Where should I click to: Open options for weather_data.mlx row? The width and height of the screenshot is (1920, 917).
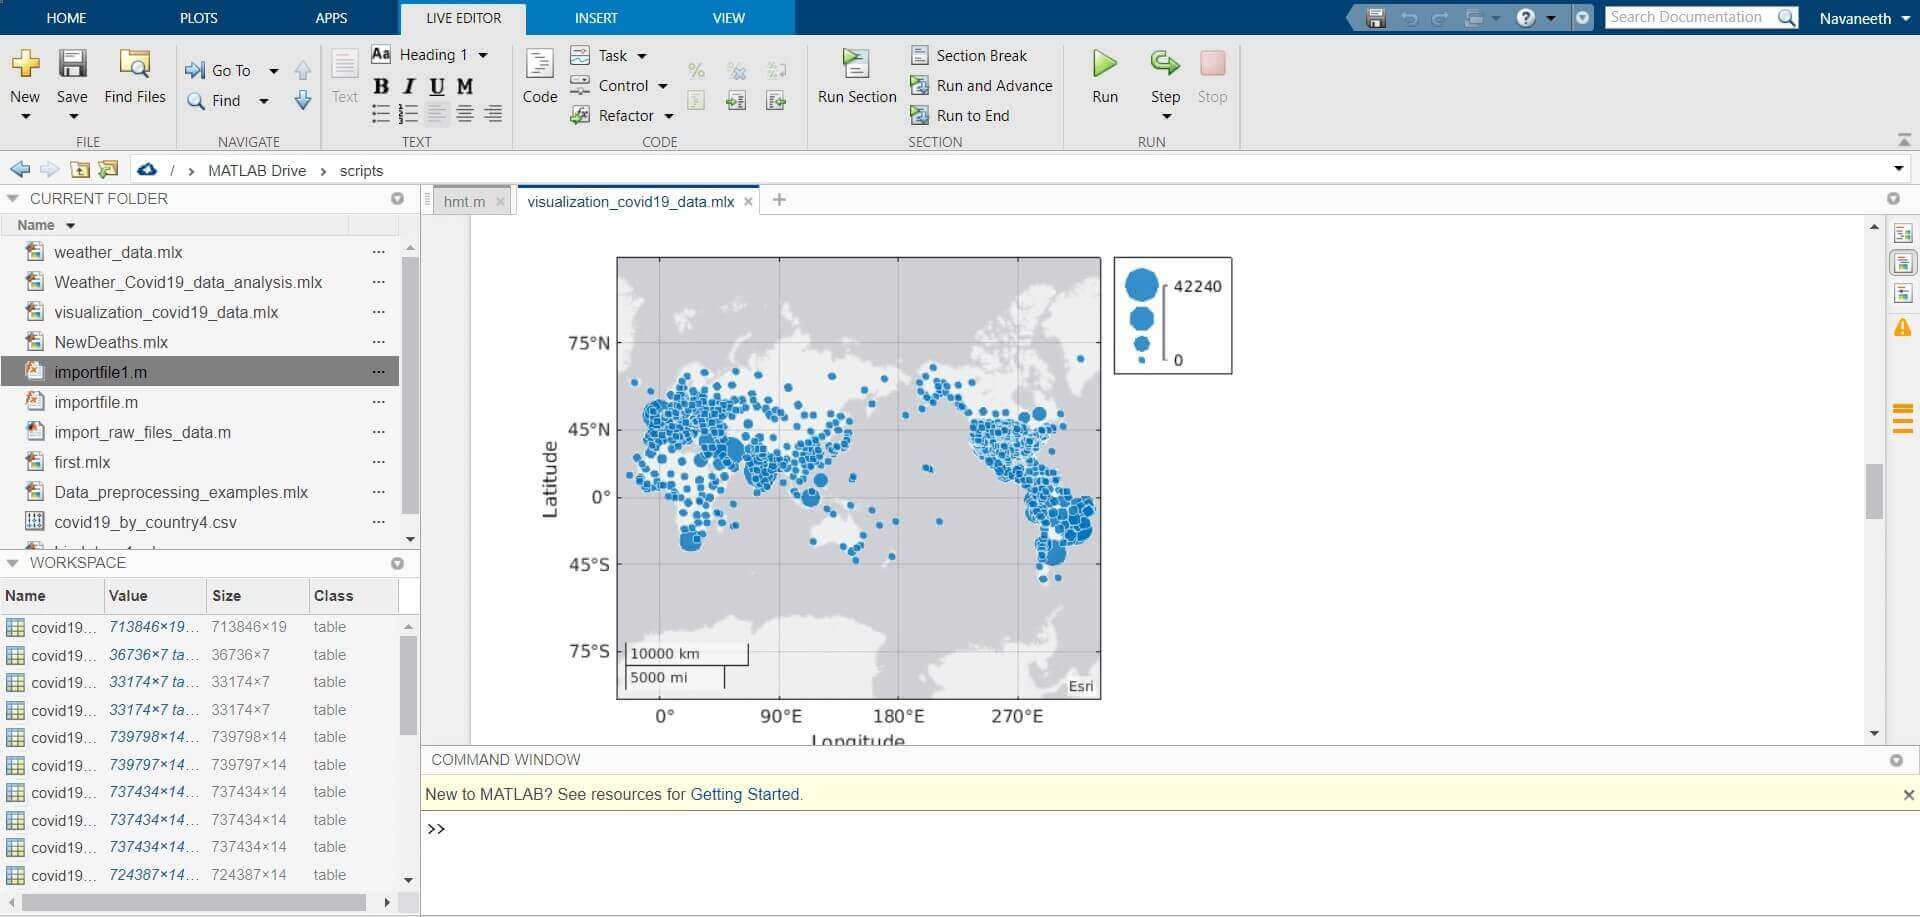(378, 252)
